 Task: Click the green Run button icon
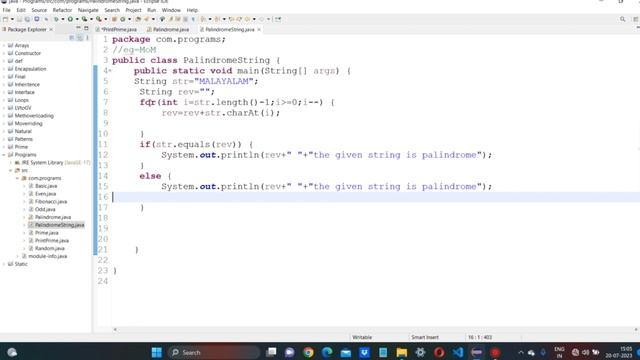click(x=70, y=19)
